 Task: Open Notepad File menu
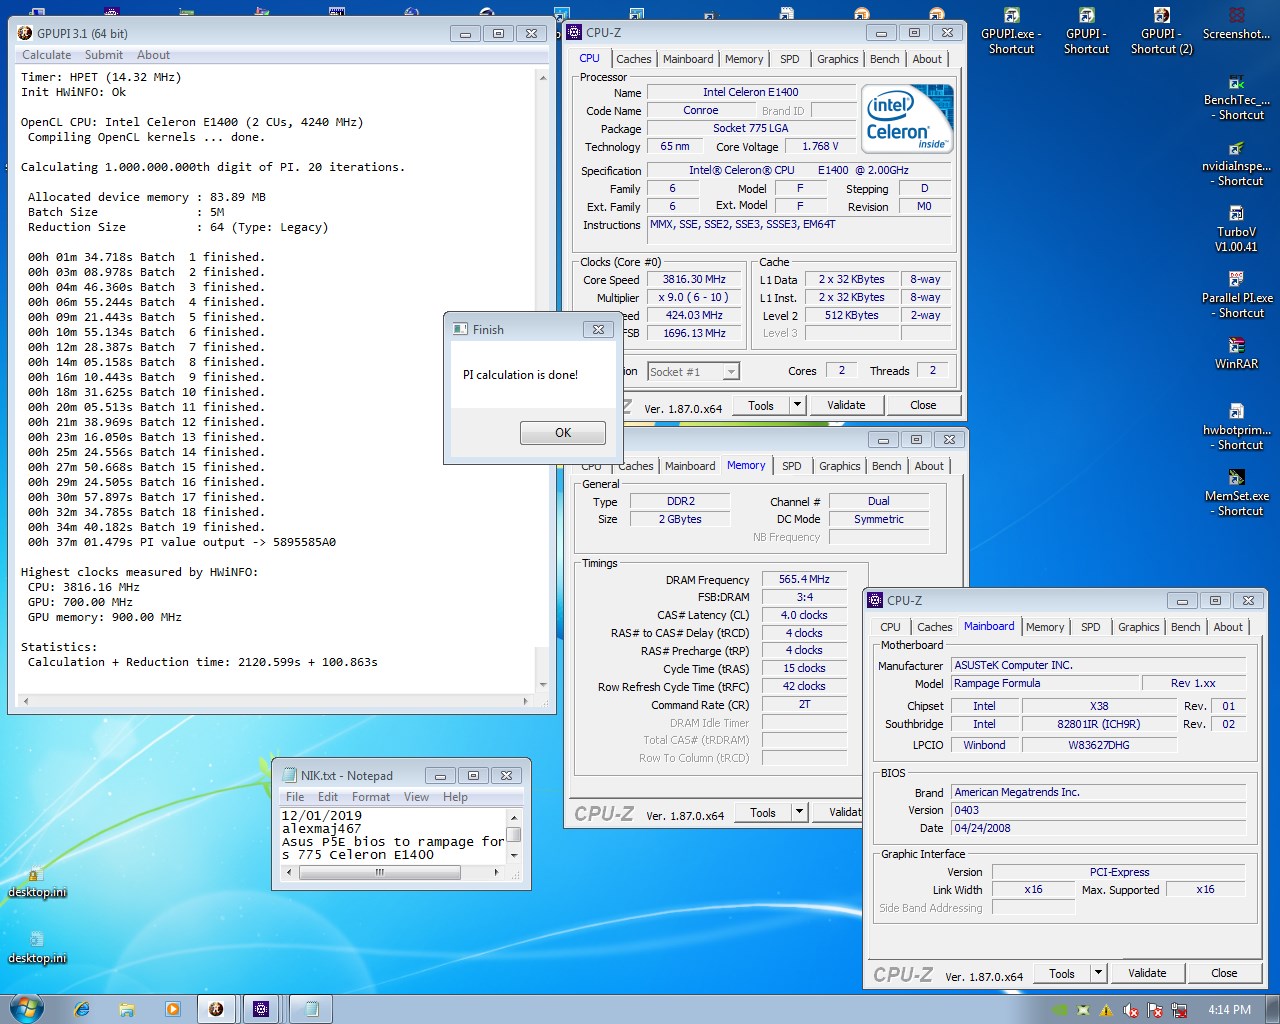click(295, 797)
